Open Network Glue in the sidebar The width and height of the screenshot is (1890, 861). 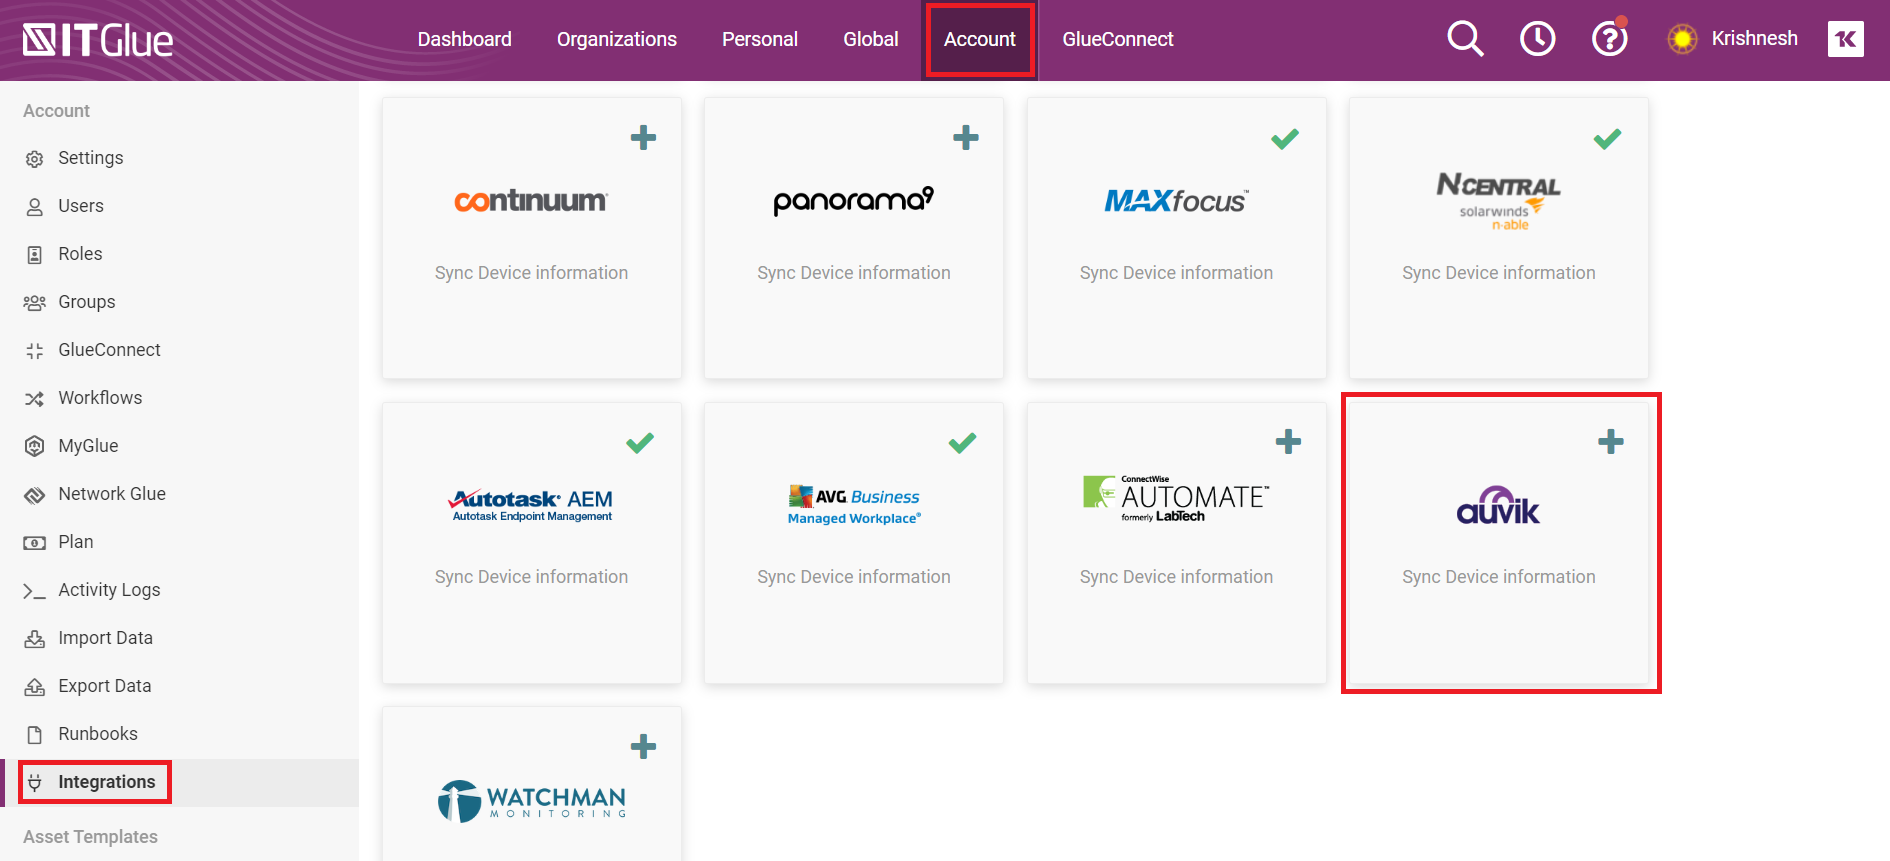112,494
